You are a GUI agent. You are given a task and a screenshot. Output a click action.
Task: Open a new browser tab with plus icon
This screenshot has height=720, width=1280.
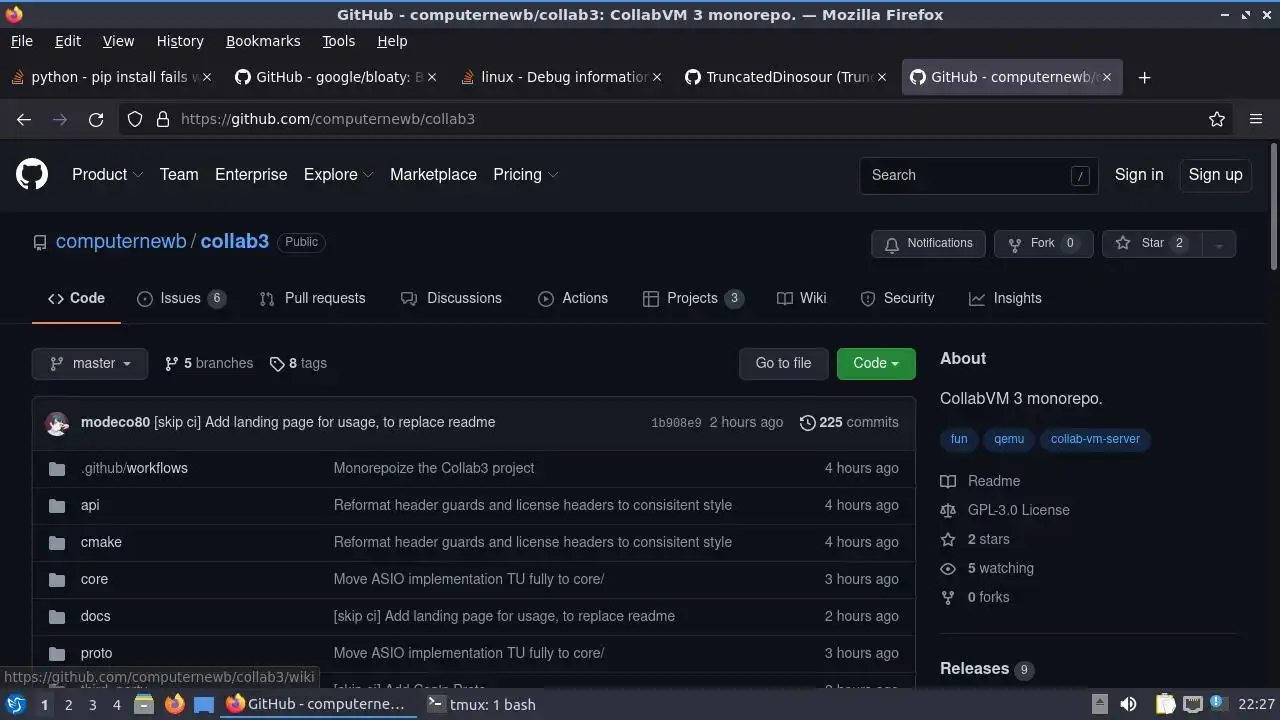tap(1145, 77)
